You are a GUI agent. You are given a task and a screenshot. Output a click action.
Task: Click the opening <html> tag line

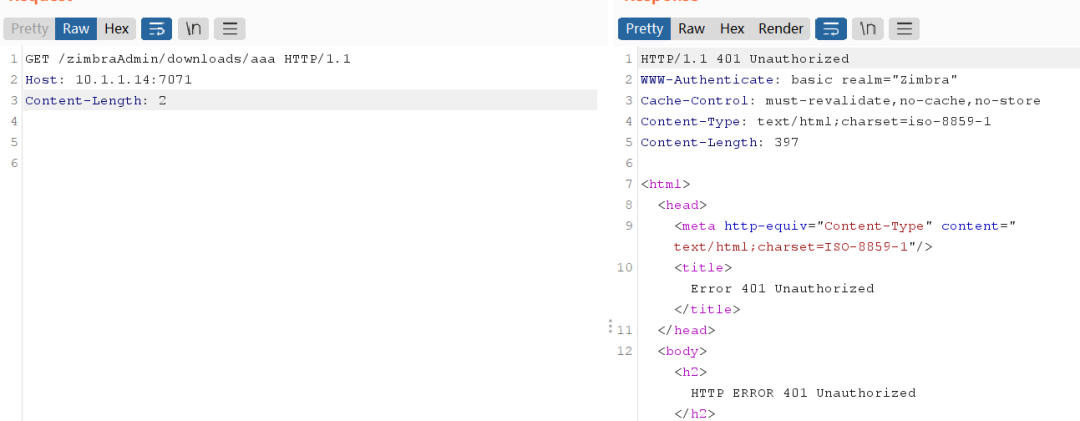point(665,185)
